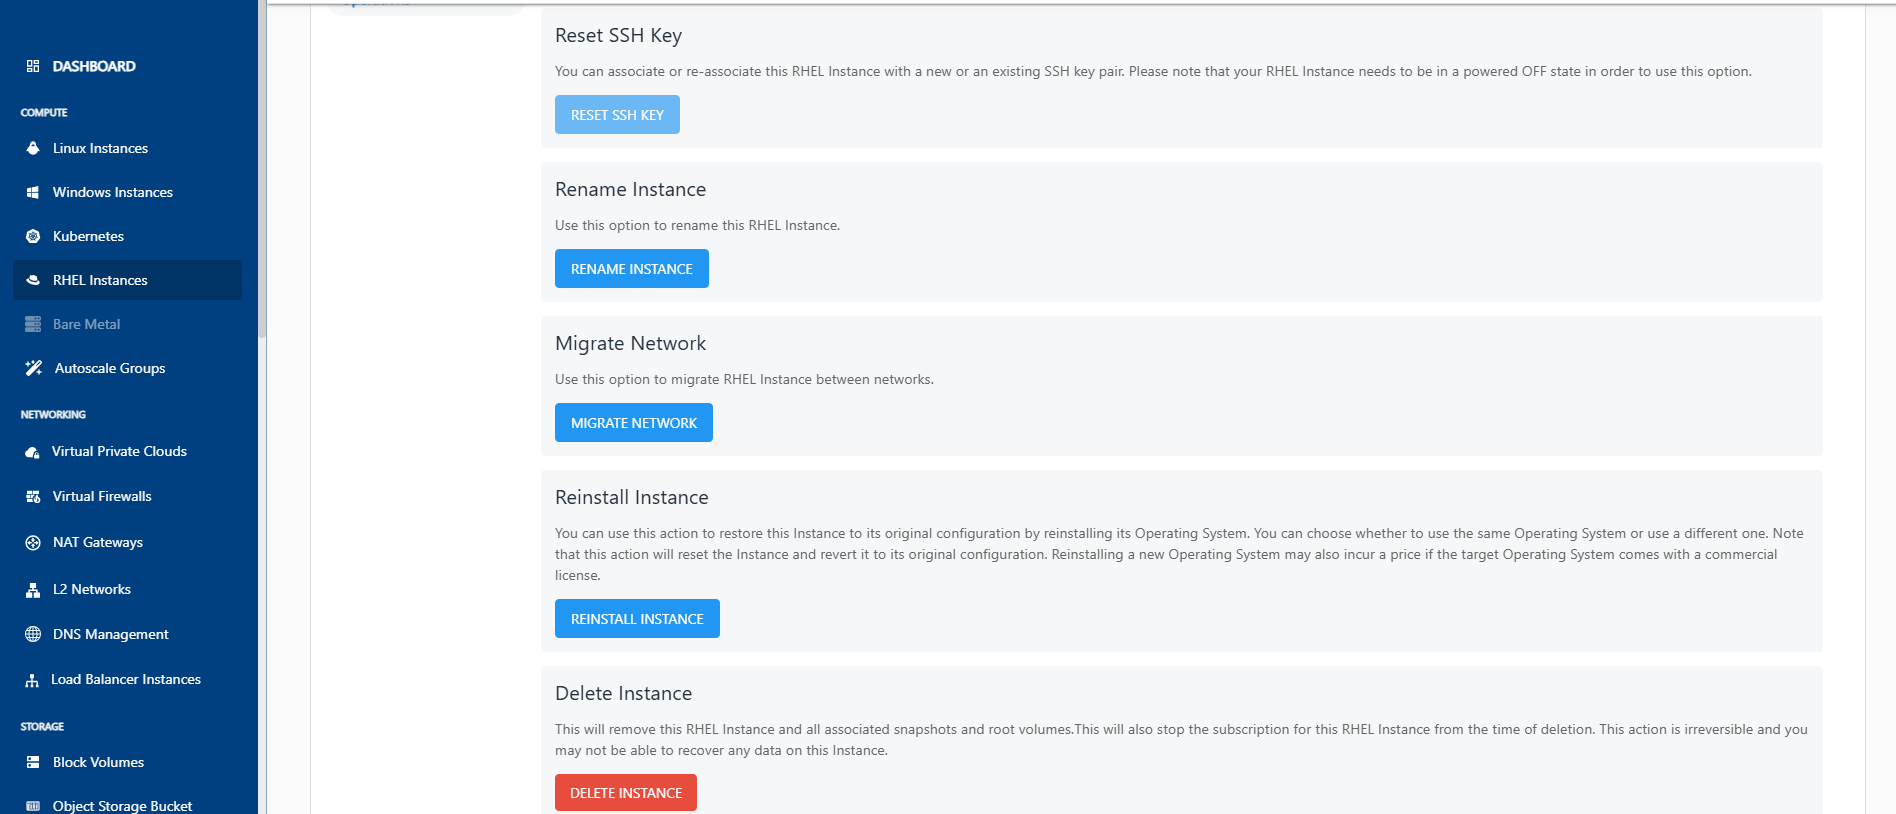1896x814 pixels.
Task: Open the Bare Metal menu entry
Action: 86,324
